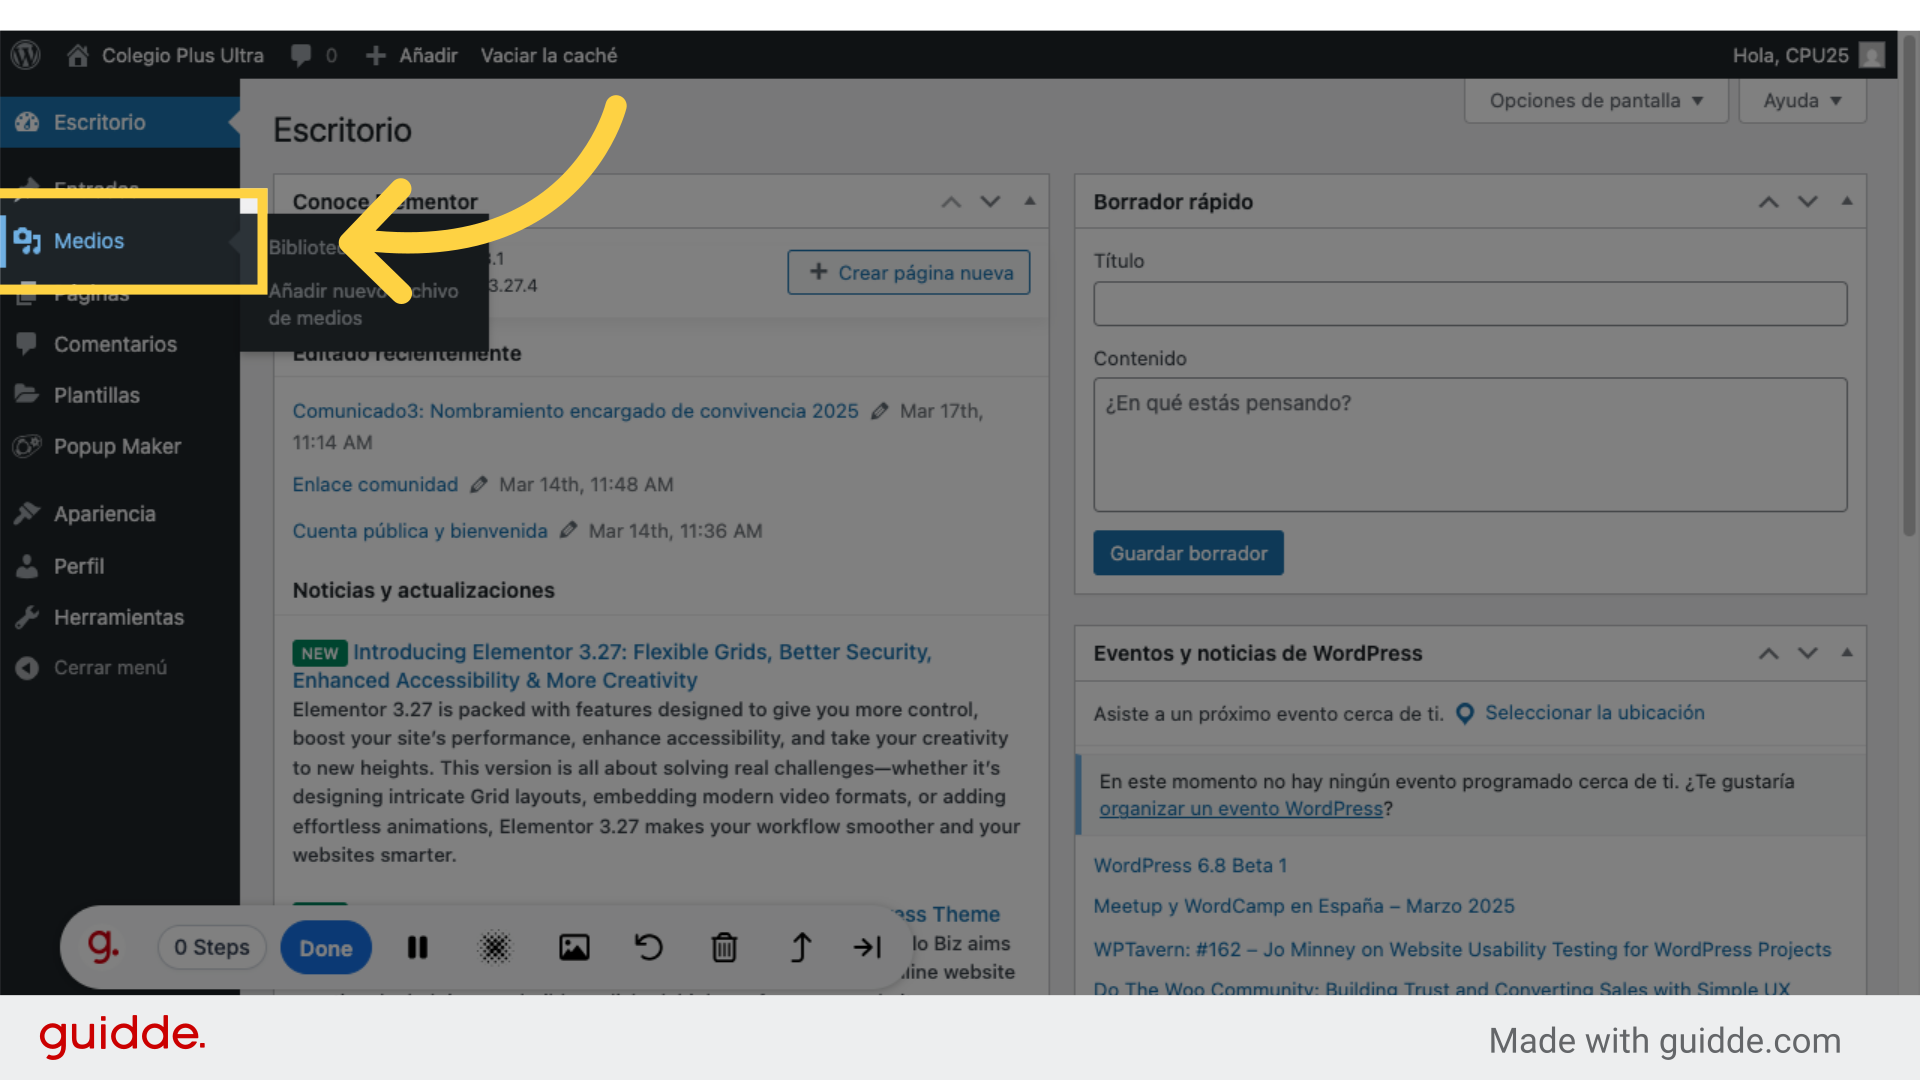Open Meetup y WordCamp en España link
Screen dimensions: 1920x1080
[1304, 906]
